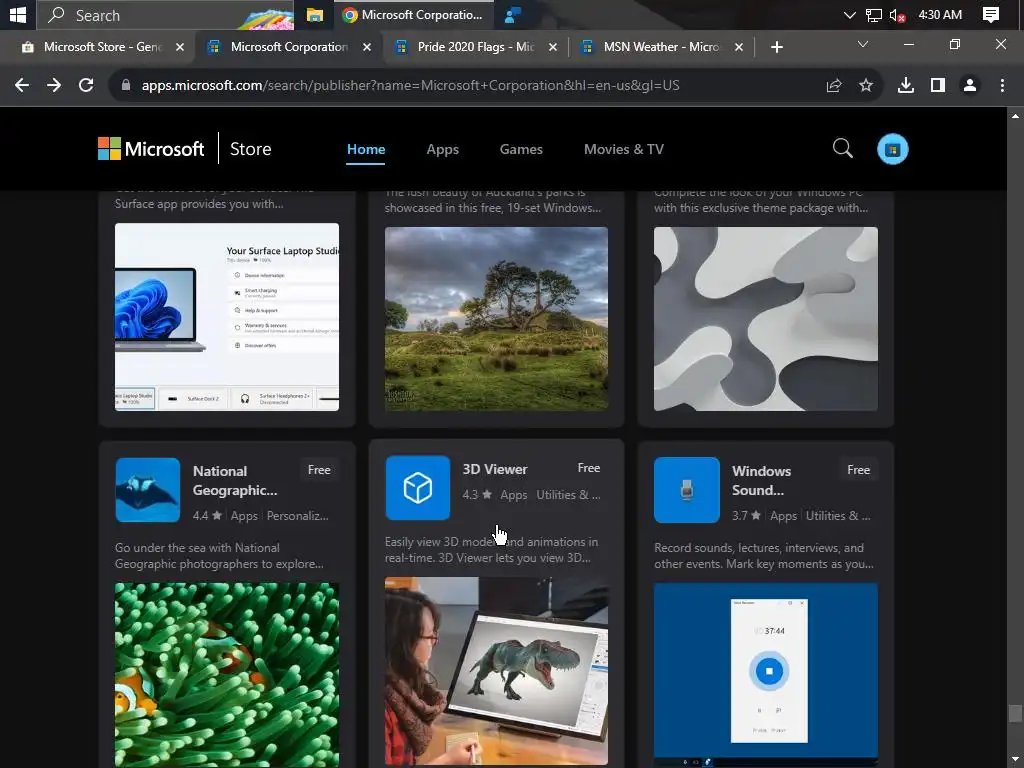Open the store search magnifier icon

(842, 149)
